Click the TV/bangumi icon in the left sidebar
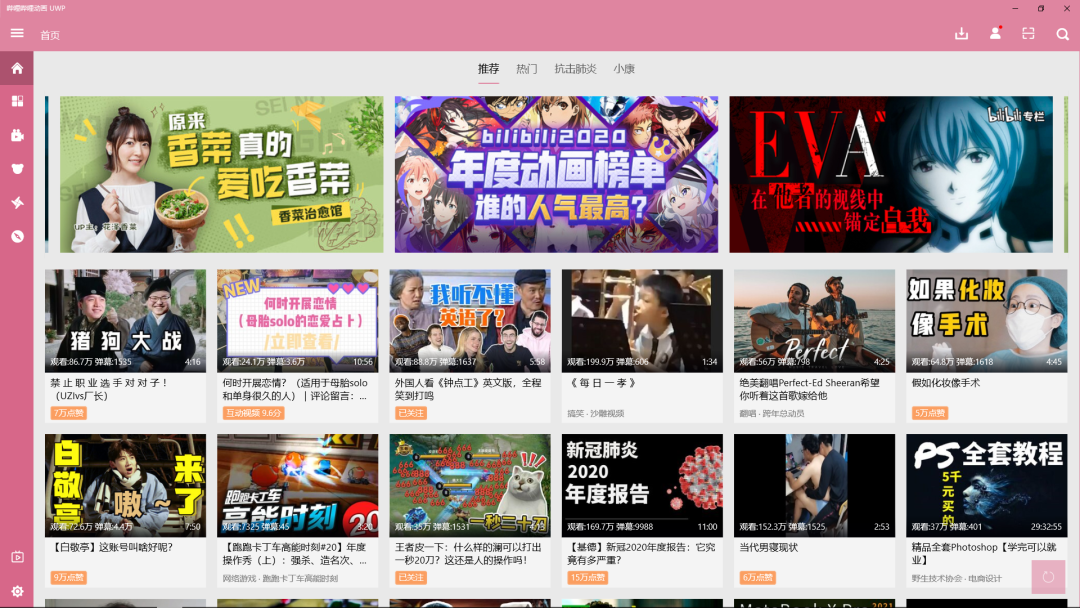 click(x=15, y=135)
